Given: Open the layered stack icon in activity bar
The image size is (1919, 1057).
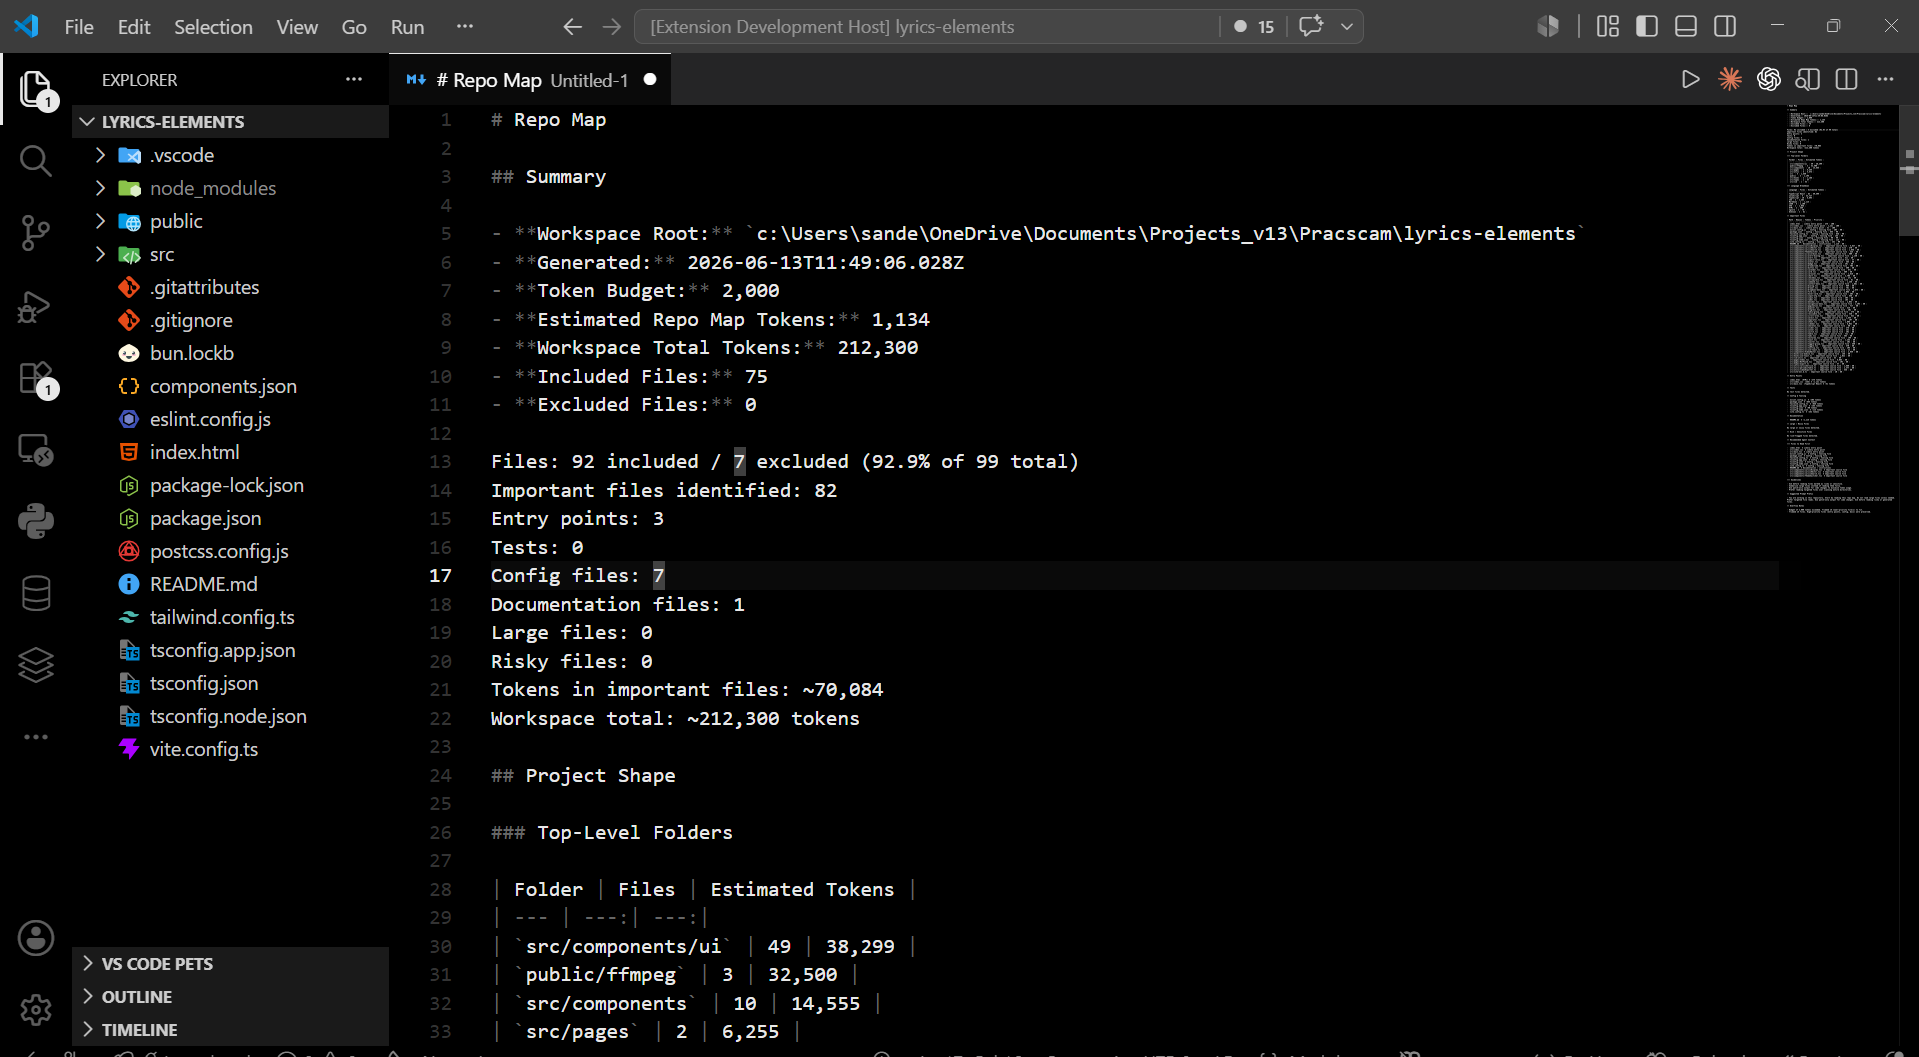Looking at the screenshot, I should point(36,665).
